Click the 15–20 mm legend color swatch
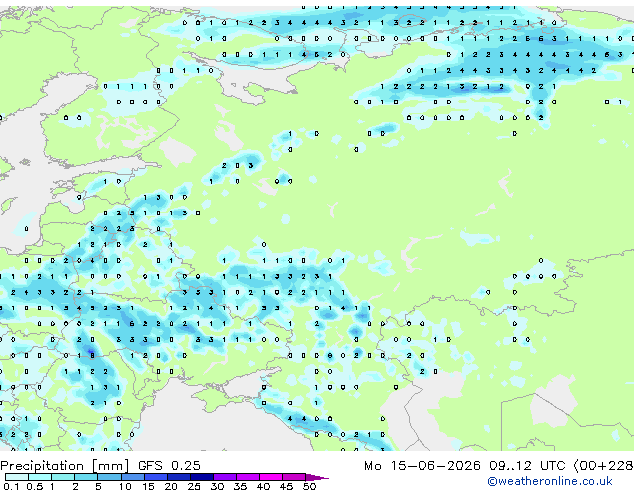Image resolution: width=634 pixels, height=490 pixels. (155, 477)
